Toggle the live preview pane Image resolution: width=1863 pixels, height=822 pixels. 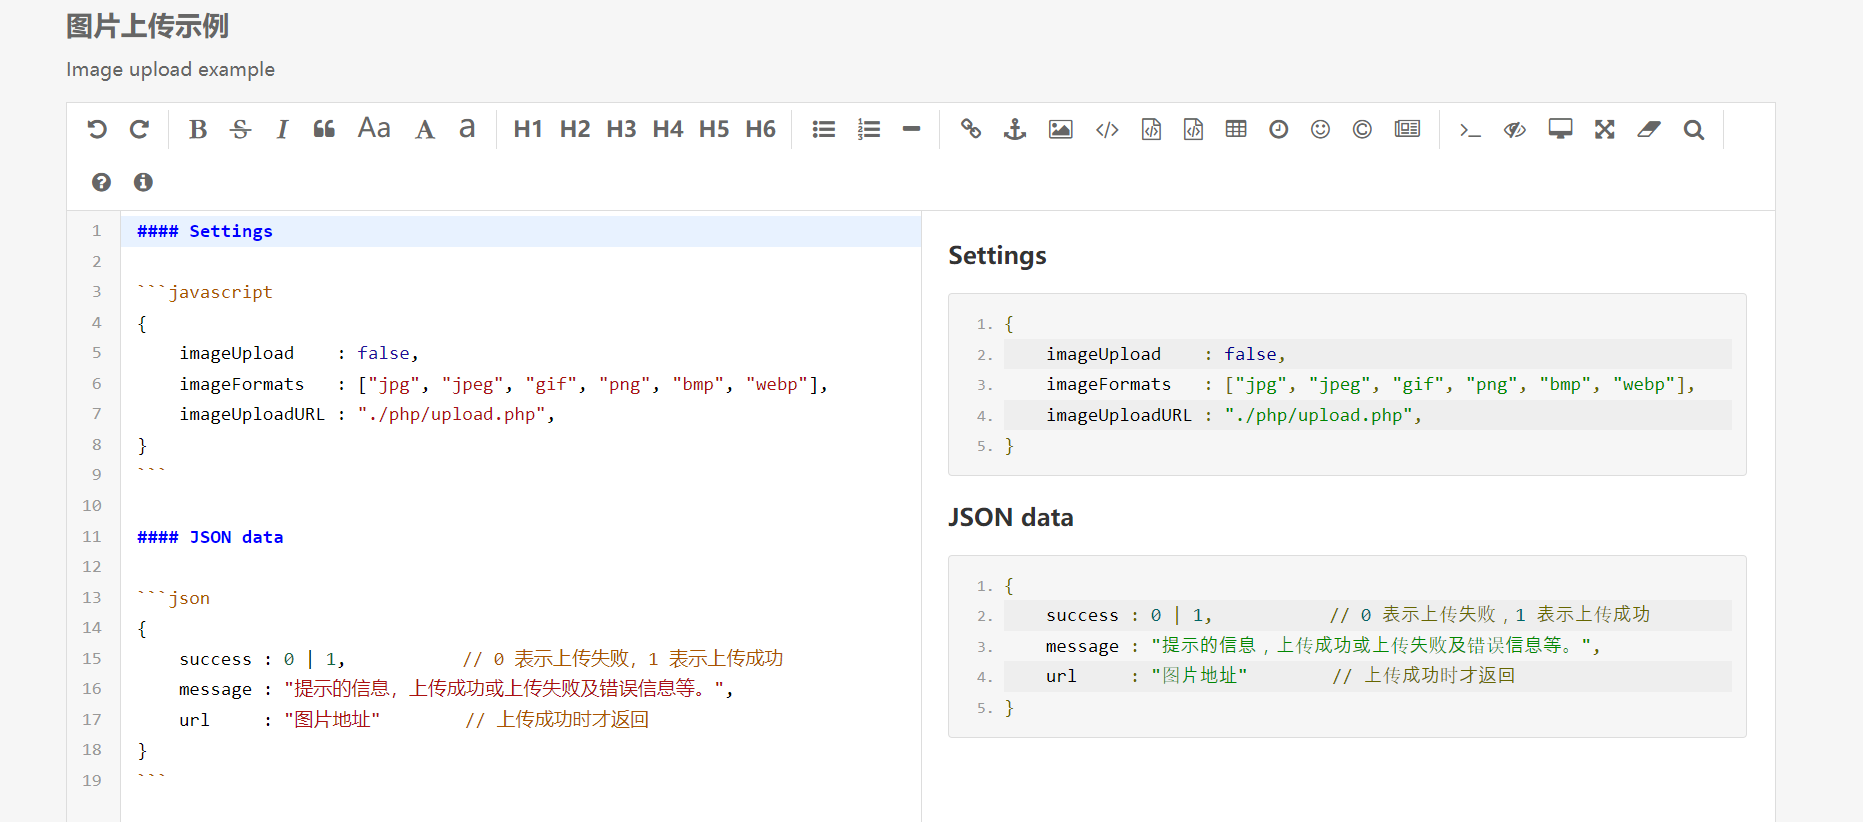click(x=1515, y=129)
